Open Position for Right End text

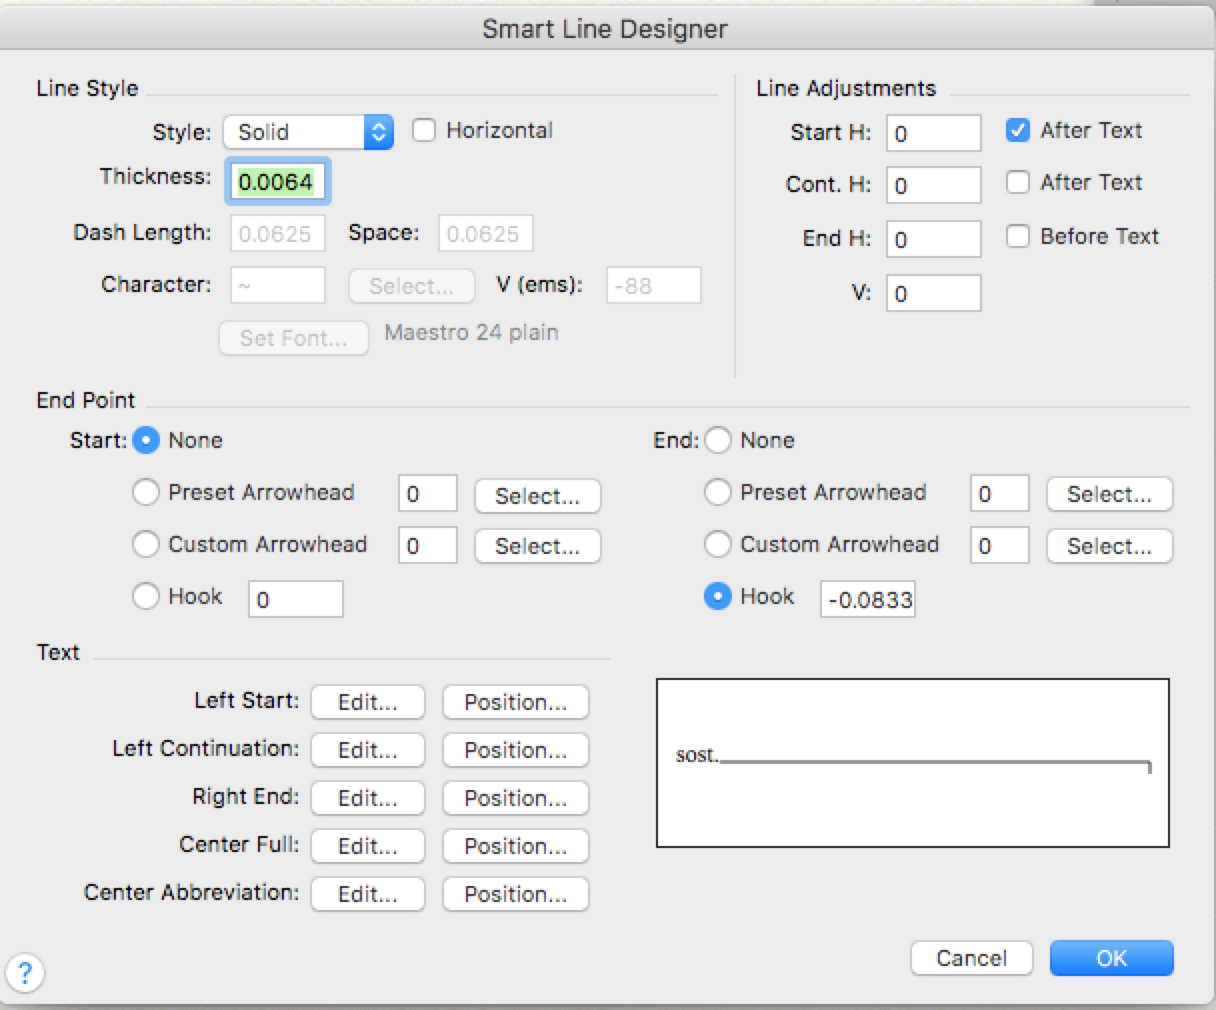515,798
